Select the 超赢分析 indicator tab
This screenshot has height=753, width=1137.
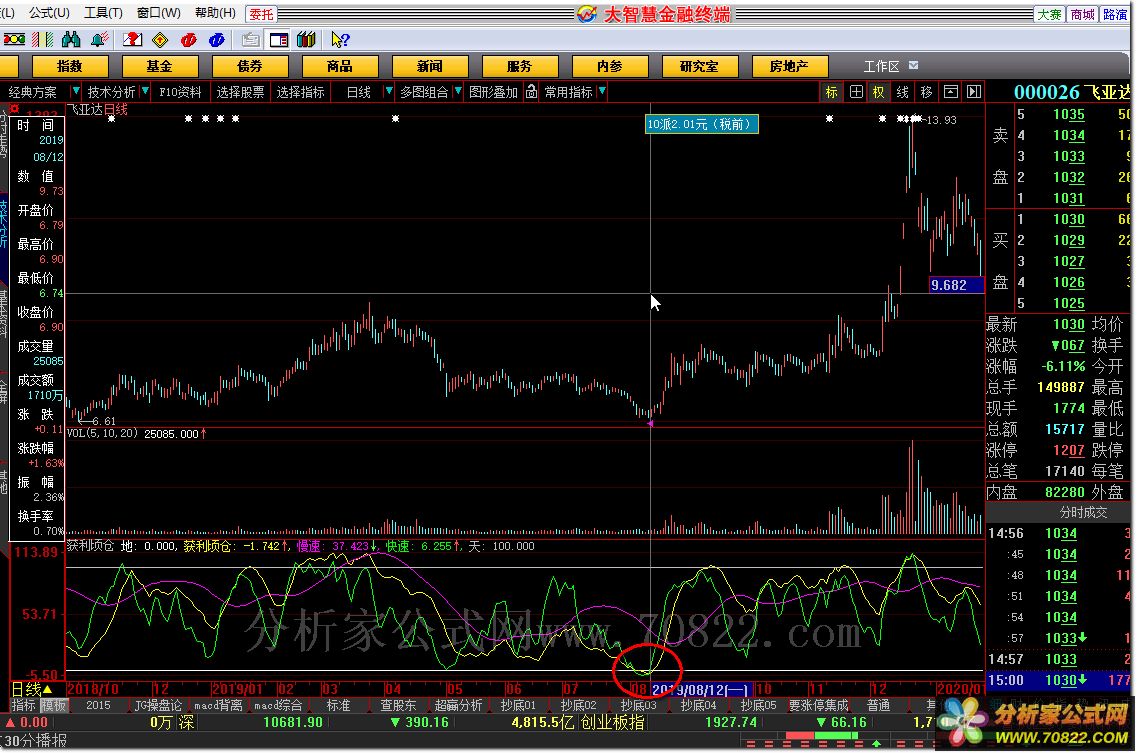pos(458,705)
